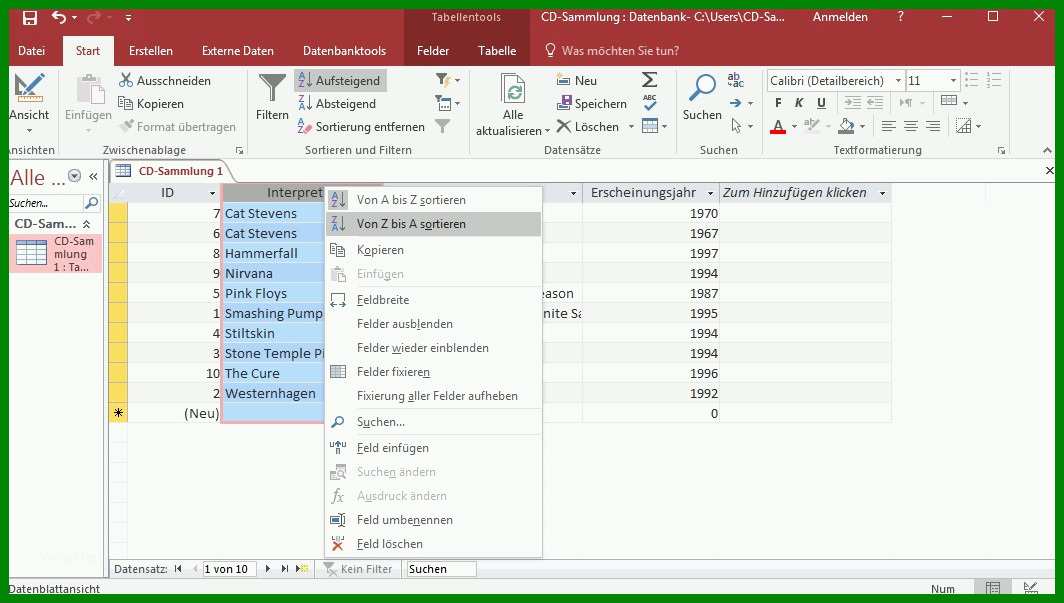Collapse the CD-Sam... group in the navigation pane

tap(86, 224)
